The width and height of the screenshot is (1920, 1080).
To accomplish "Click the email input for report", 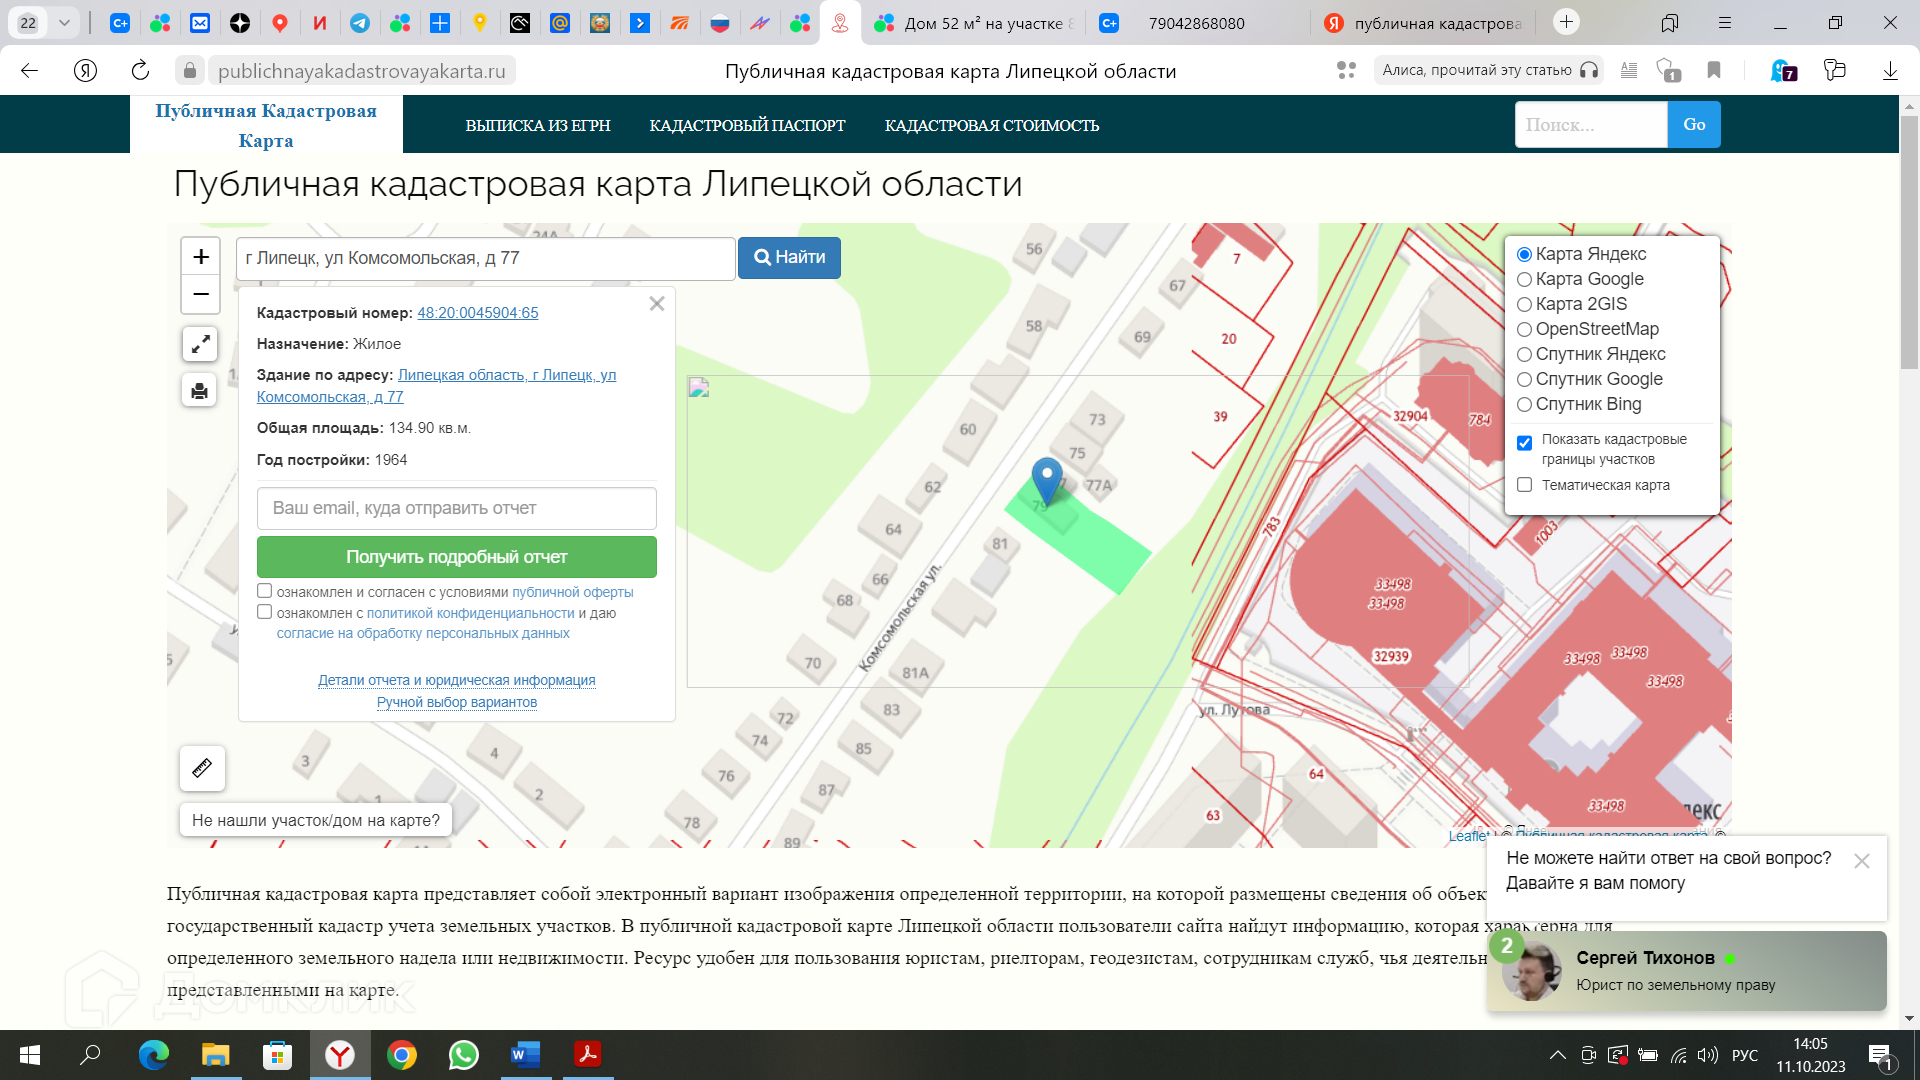I will [456, 508].
